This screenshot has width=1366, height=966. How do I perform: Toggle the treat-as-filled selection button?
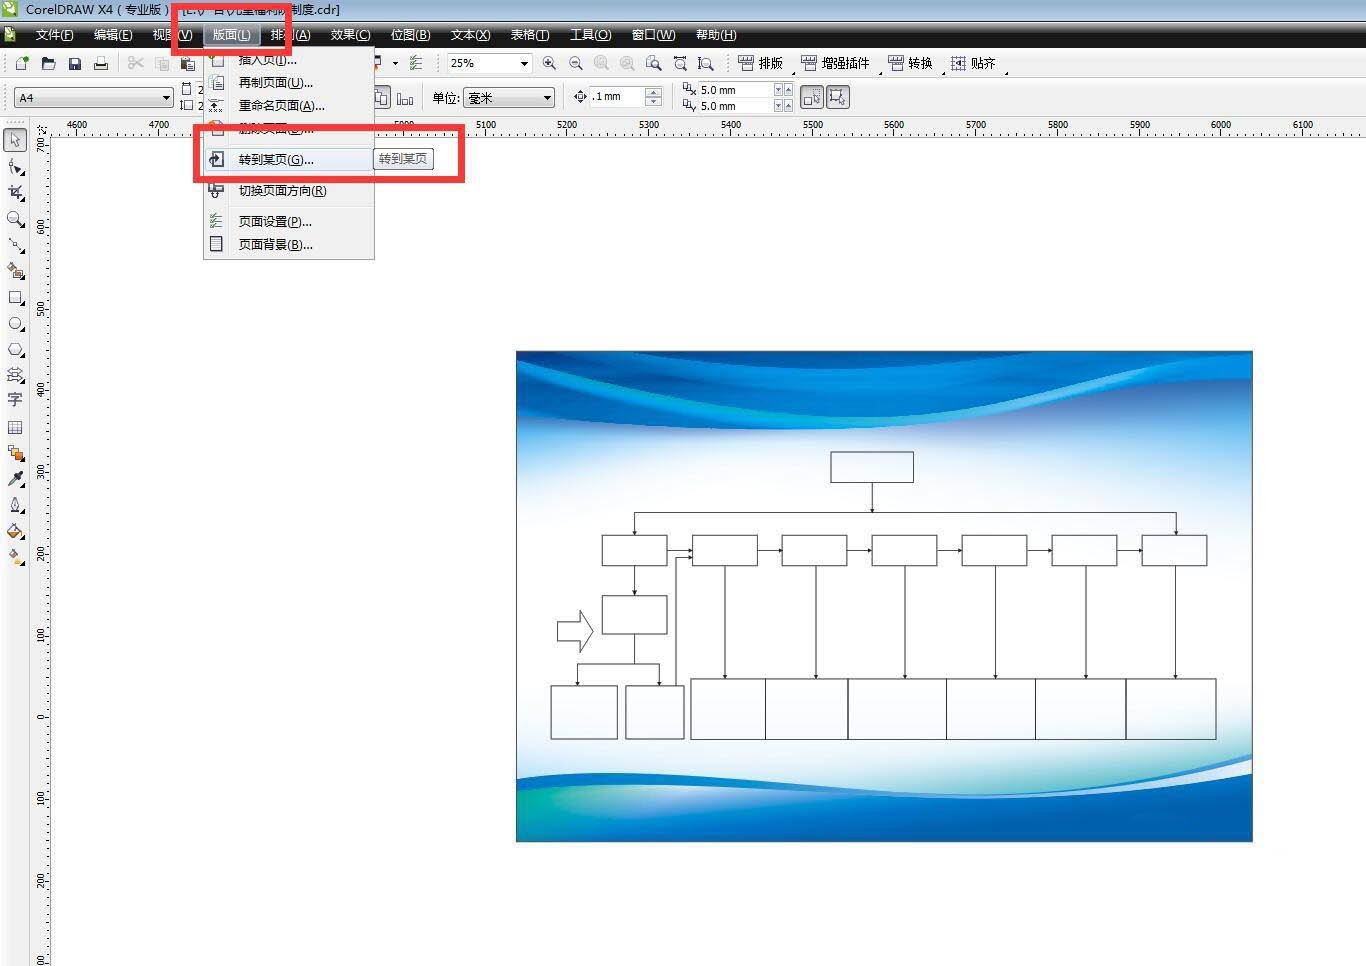pyautogui.click(x=811, y=97)
